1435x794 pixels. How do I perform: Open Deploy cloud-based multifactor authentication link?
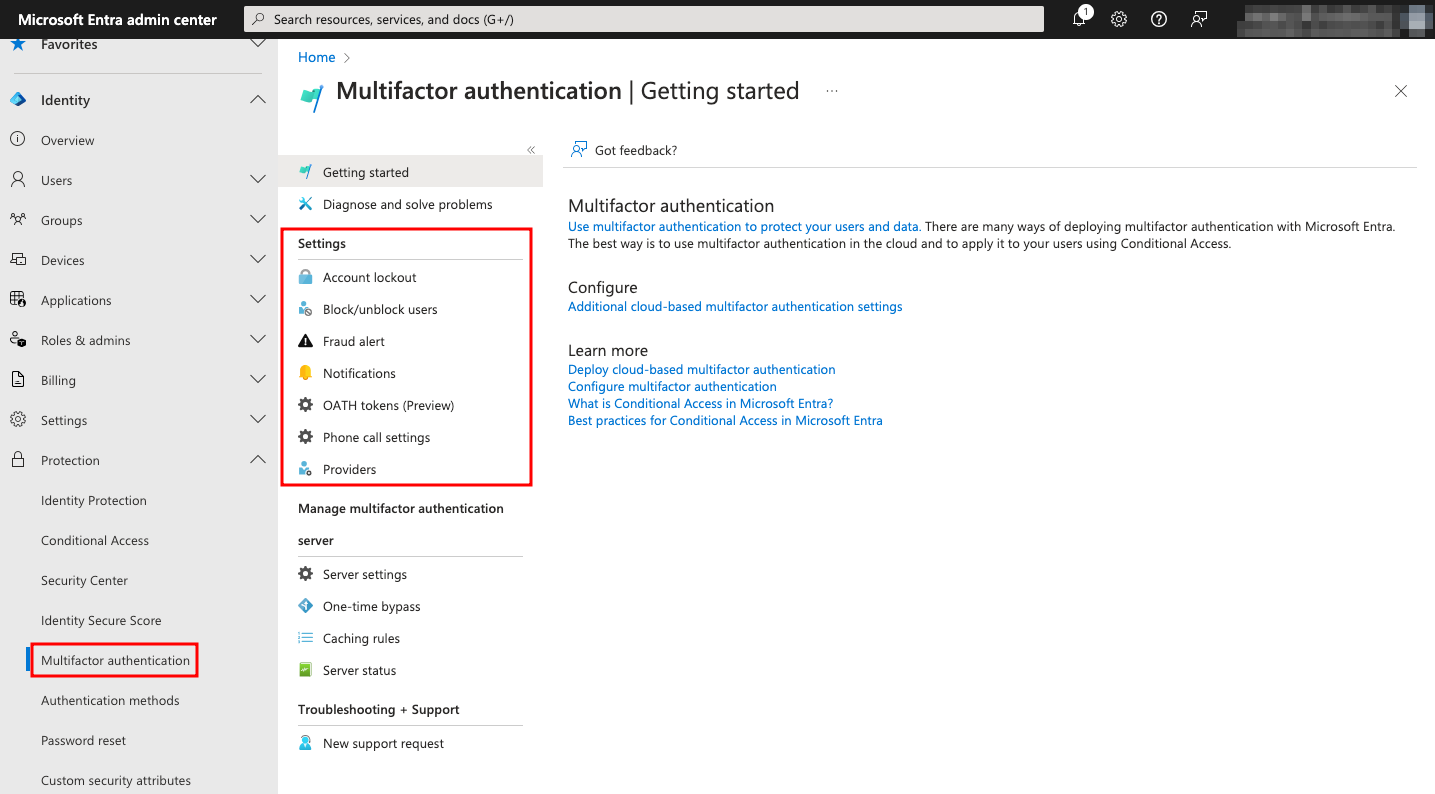(702, 370)
